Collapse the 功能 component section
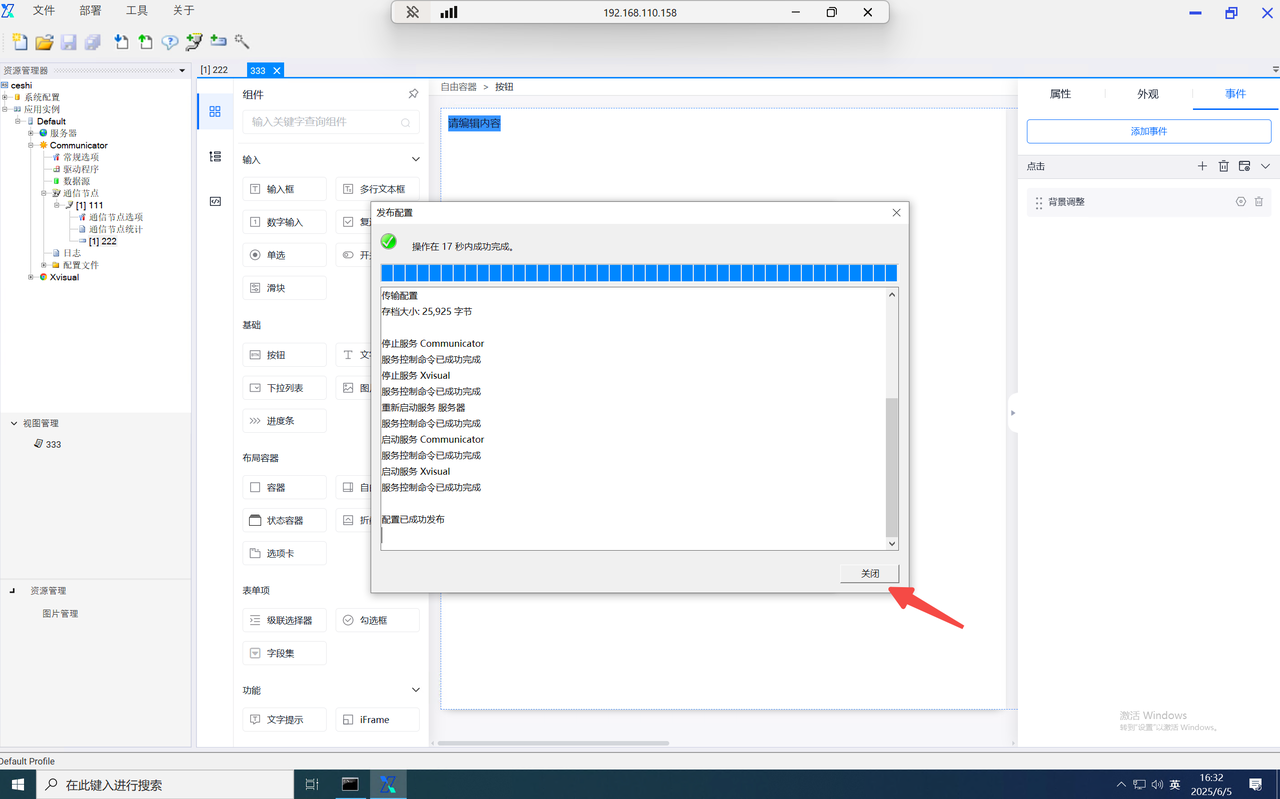The height and width of the screenshot is (799, 1280). coord(416,690)
